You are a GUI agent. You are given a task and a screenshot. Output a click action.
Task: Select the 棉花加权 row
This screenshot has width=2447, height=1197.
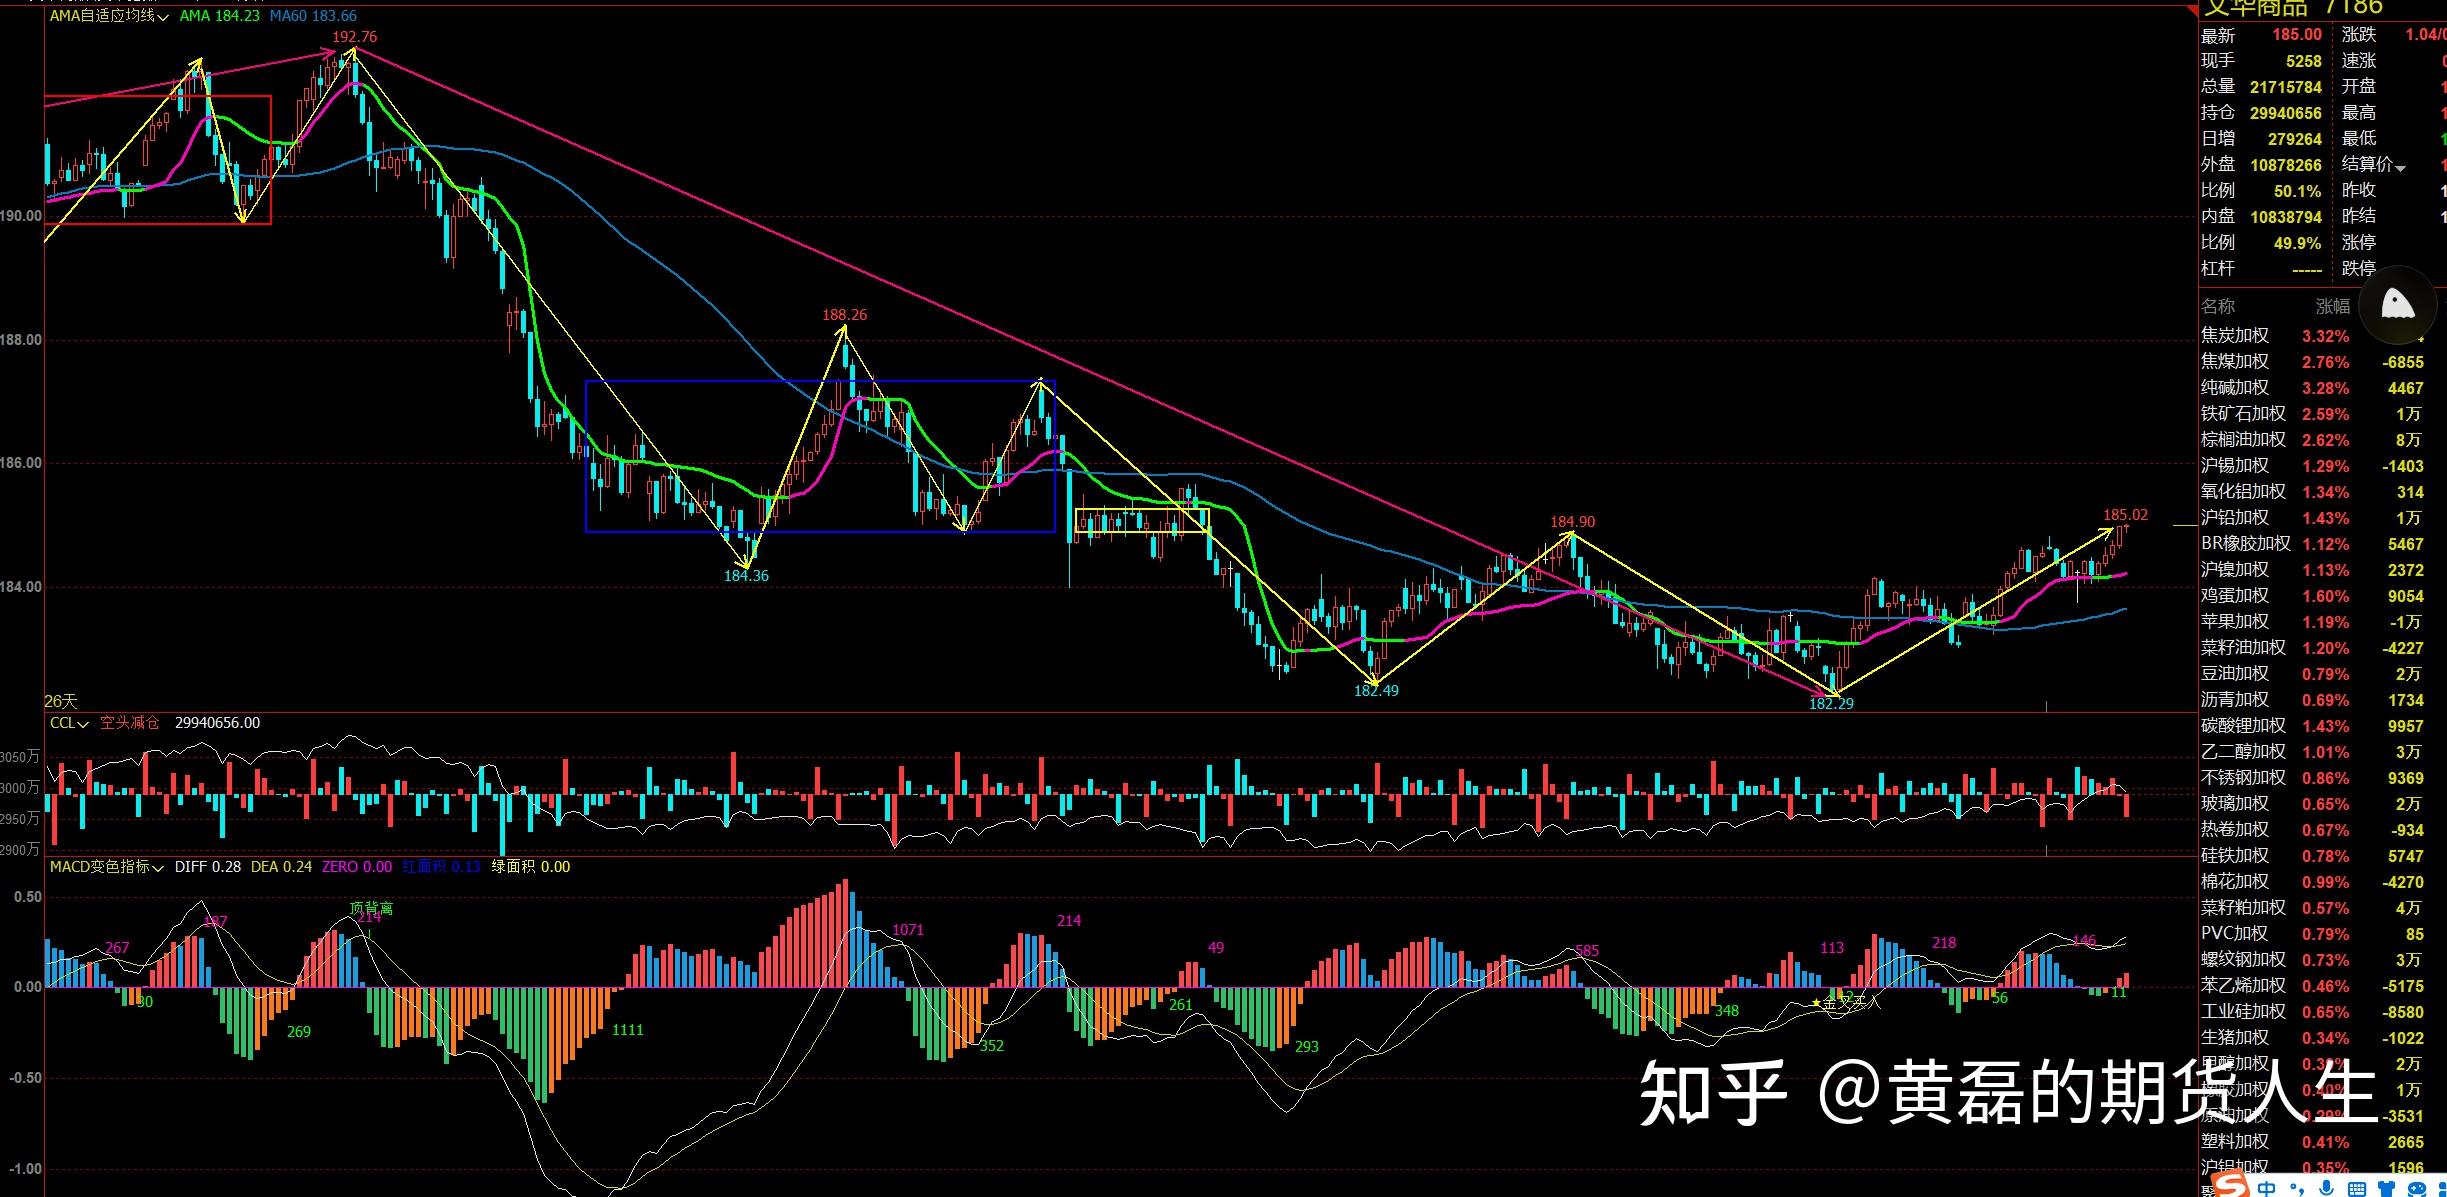coord(2312,882)
